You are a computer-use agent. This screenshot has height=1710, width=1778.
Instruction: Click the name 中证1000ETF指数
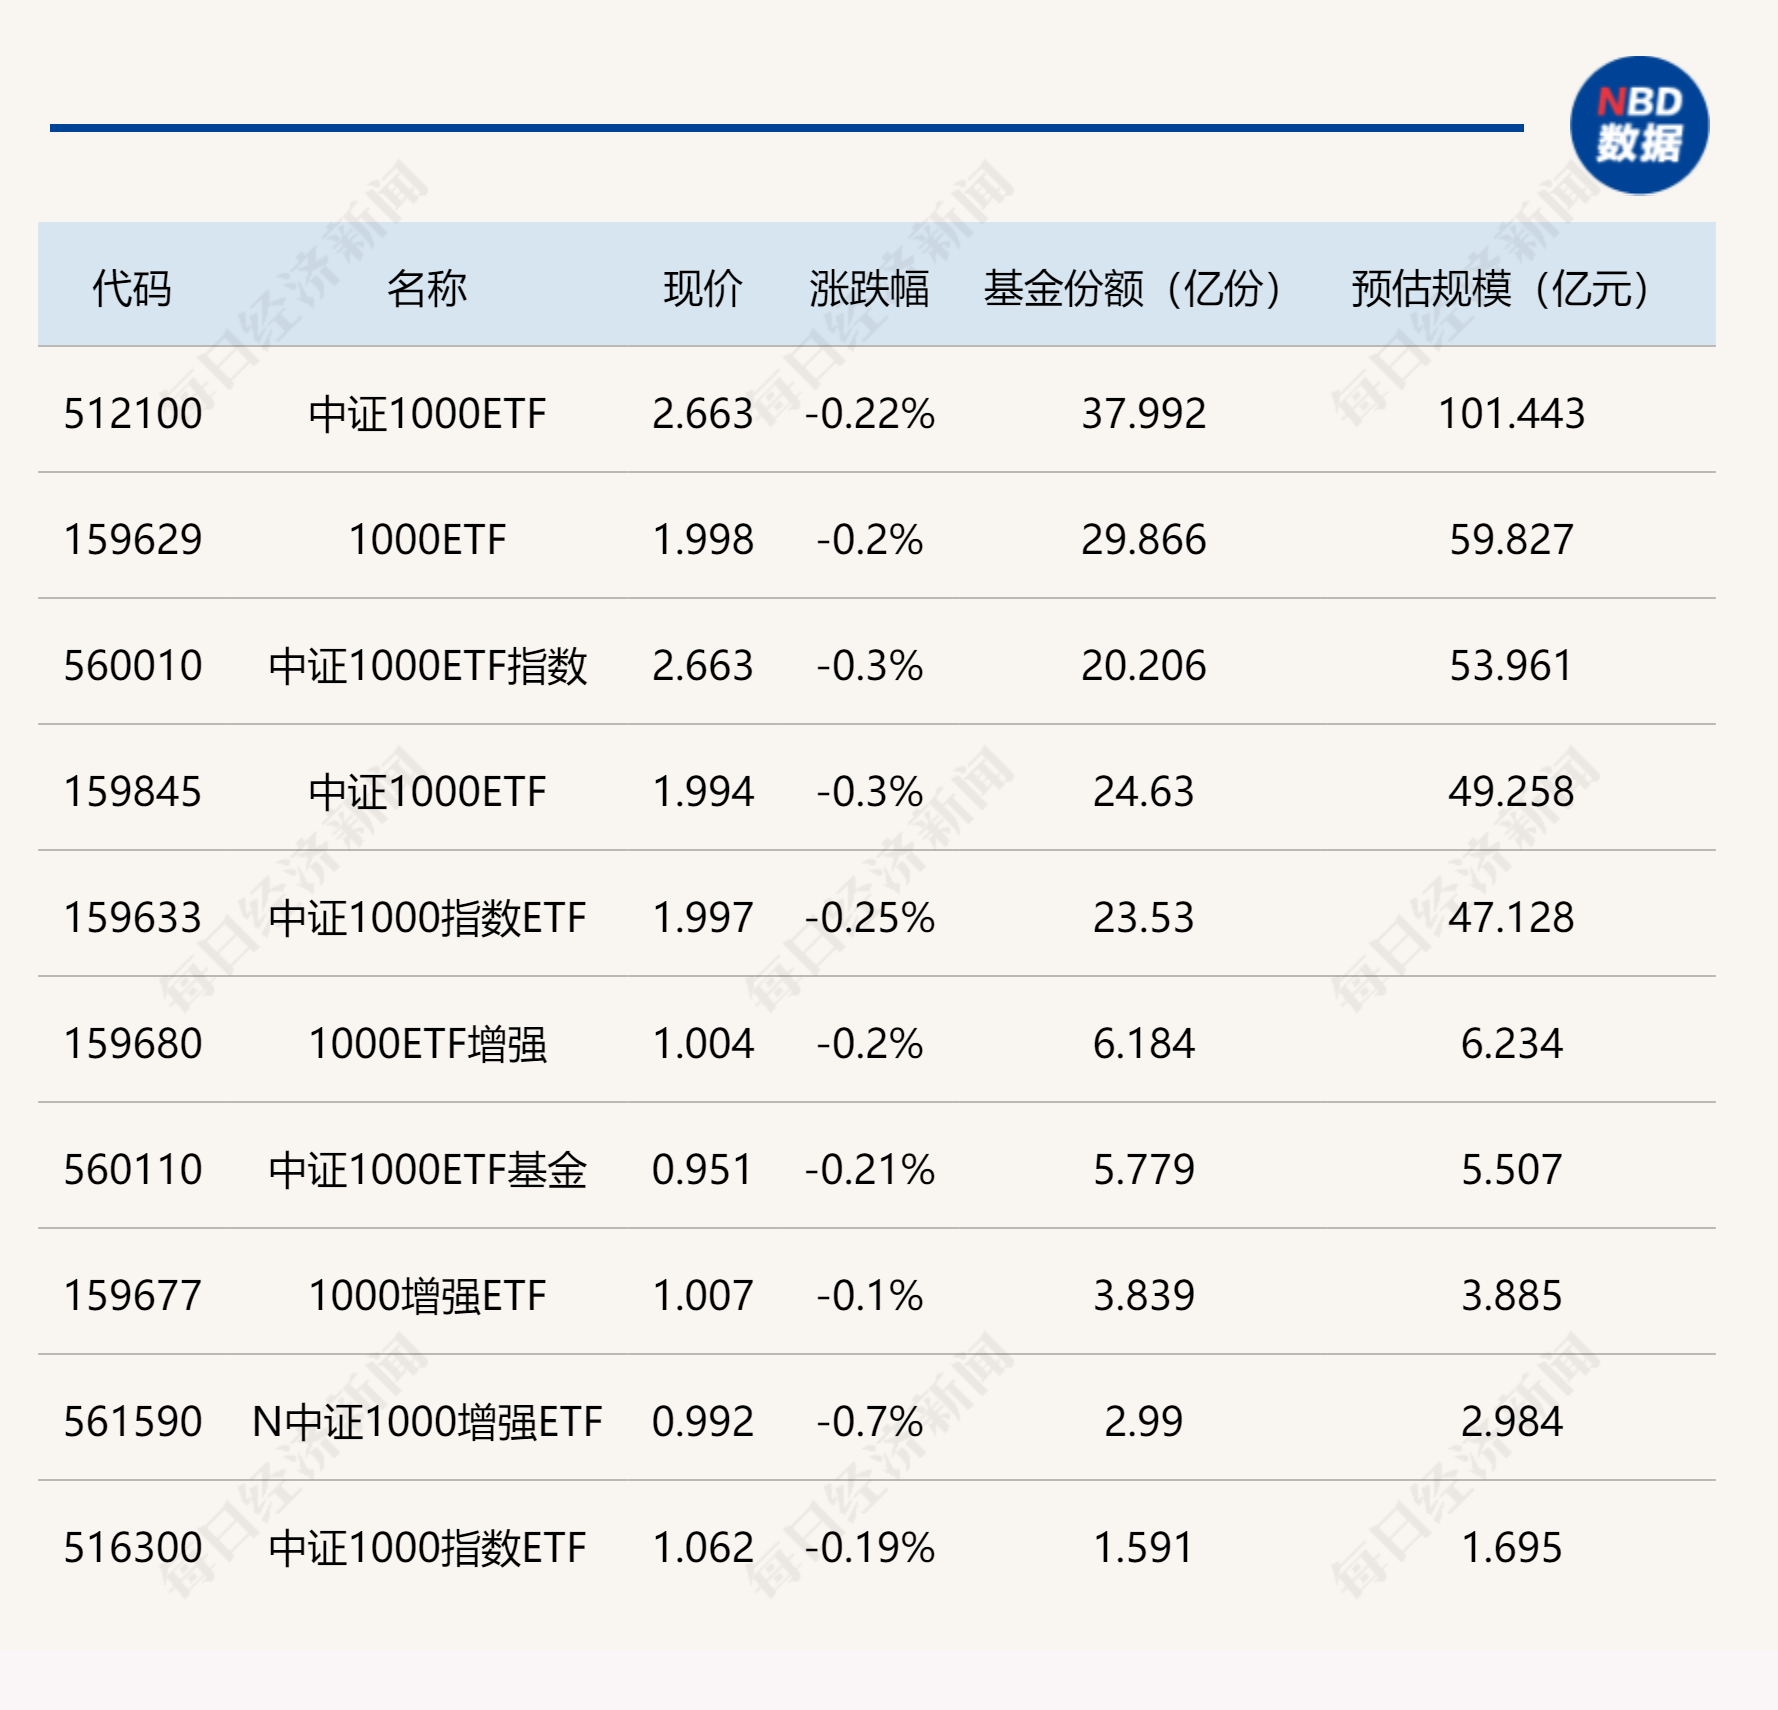point(427,666)
